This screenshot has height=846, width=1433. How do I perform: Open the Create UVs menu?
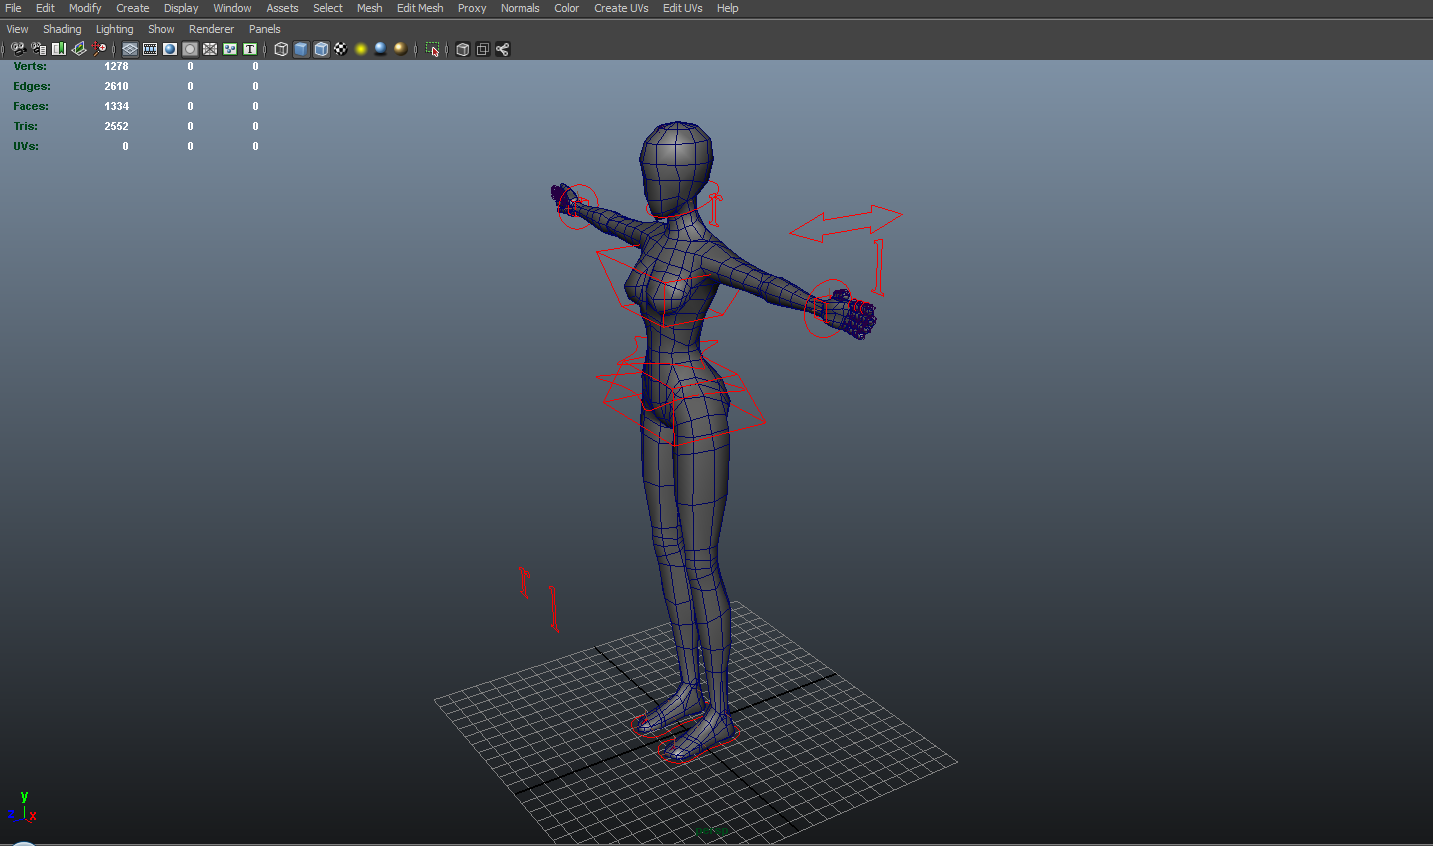pos(620,8)
